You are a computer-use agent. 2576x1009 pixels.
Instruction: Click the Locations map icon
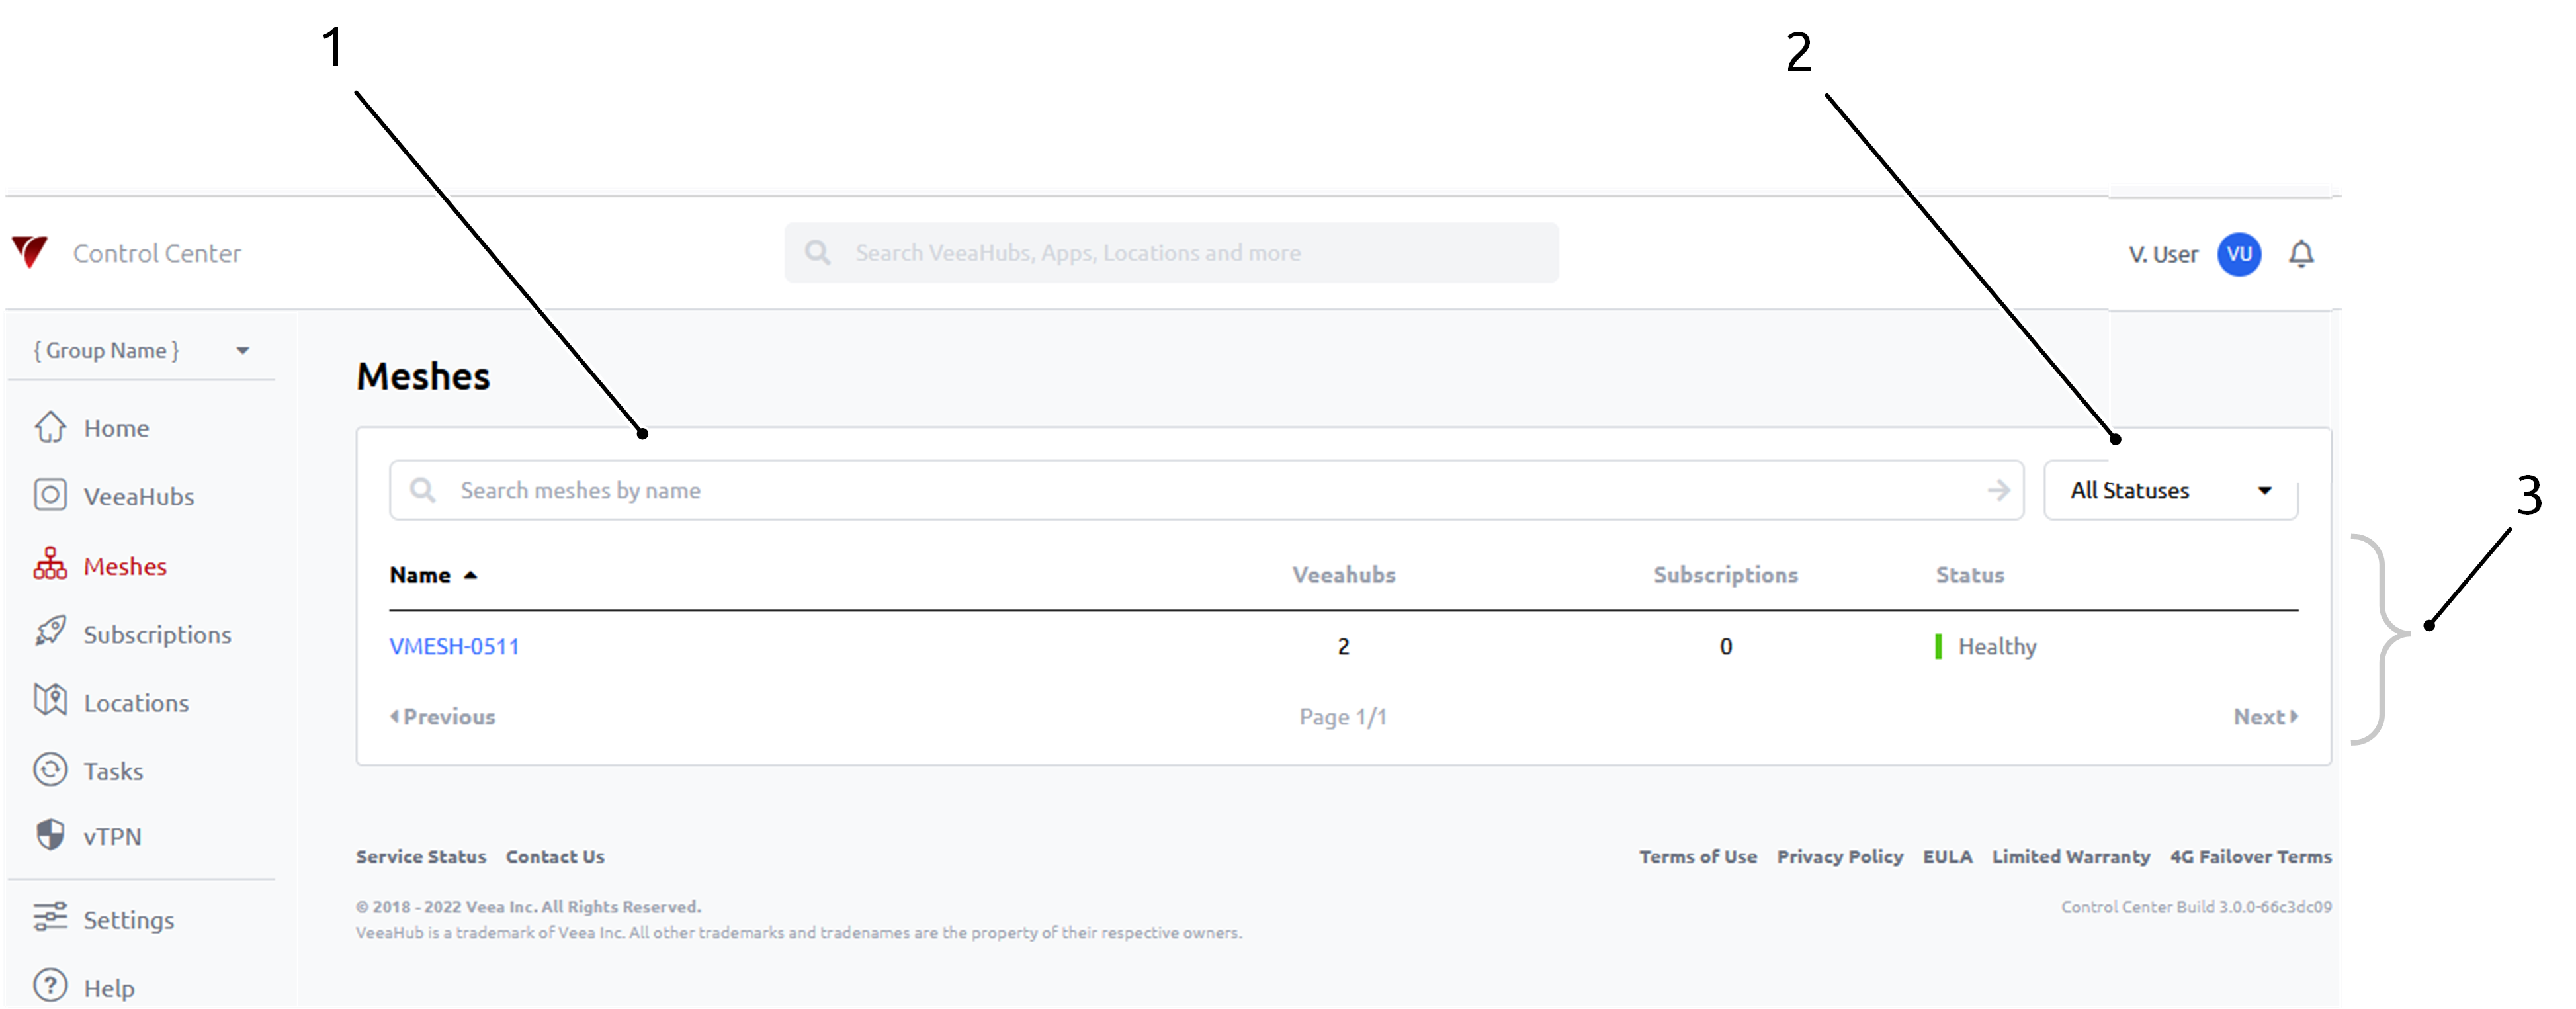[x=50, y=700]
